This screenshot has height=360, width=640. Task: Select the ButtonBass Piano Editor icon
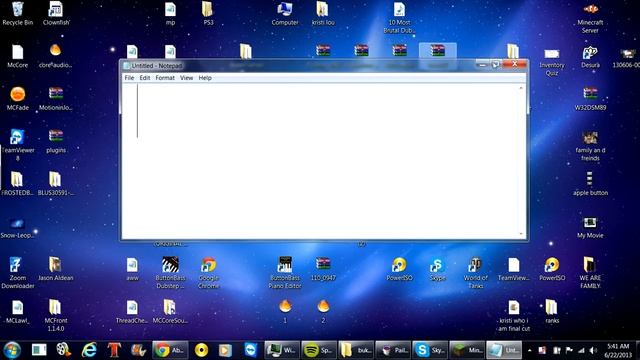285,273
